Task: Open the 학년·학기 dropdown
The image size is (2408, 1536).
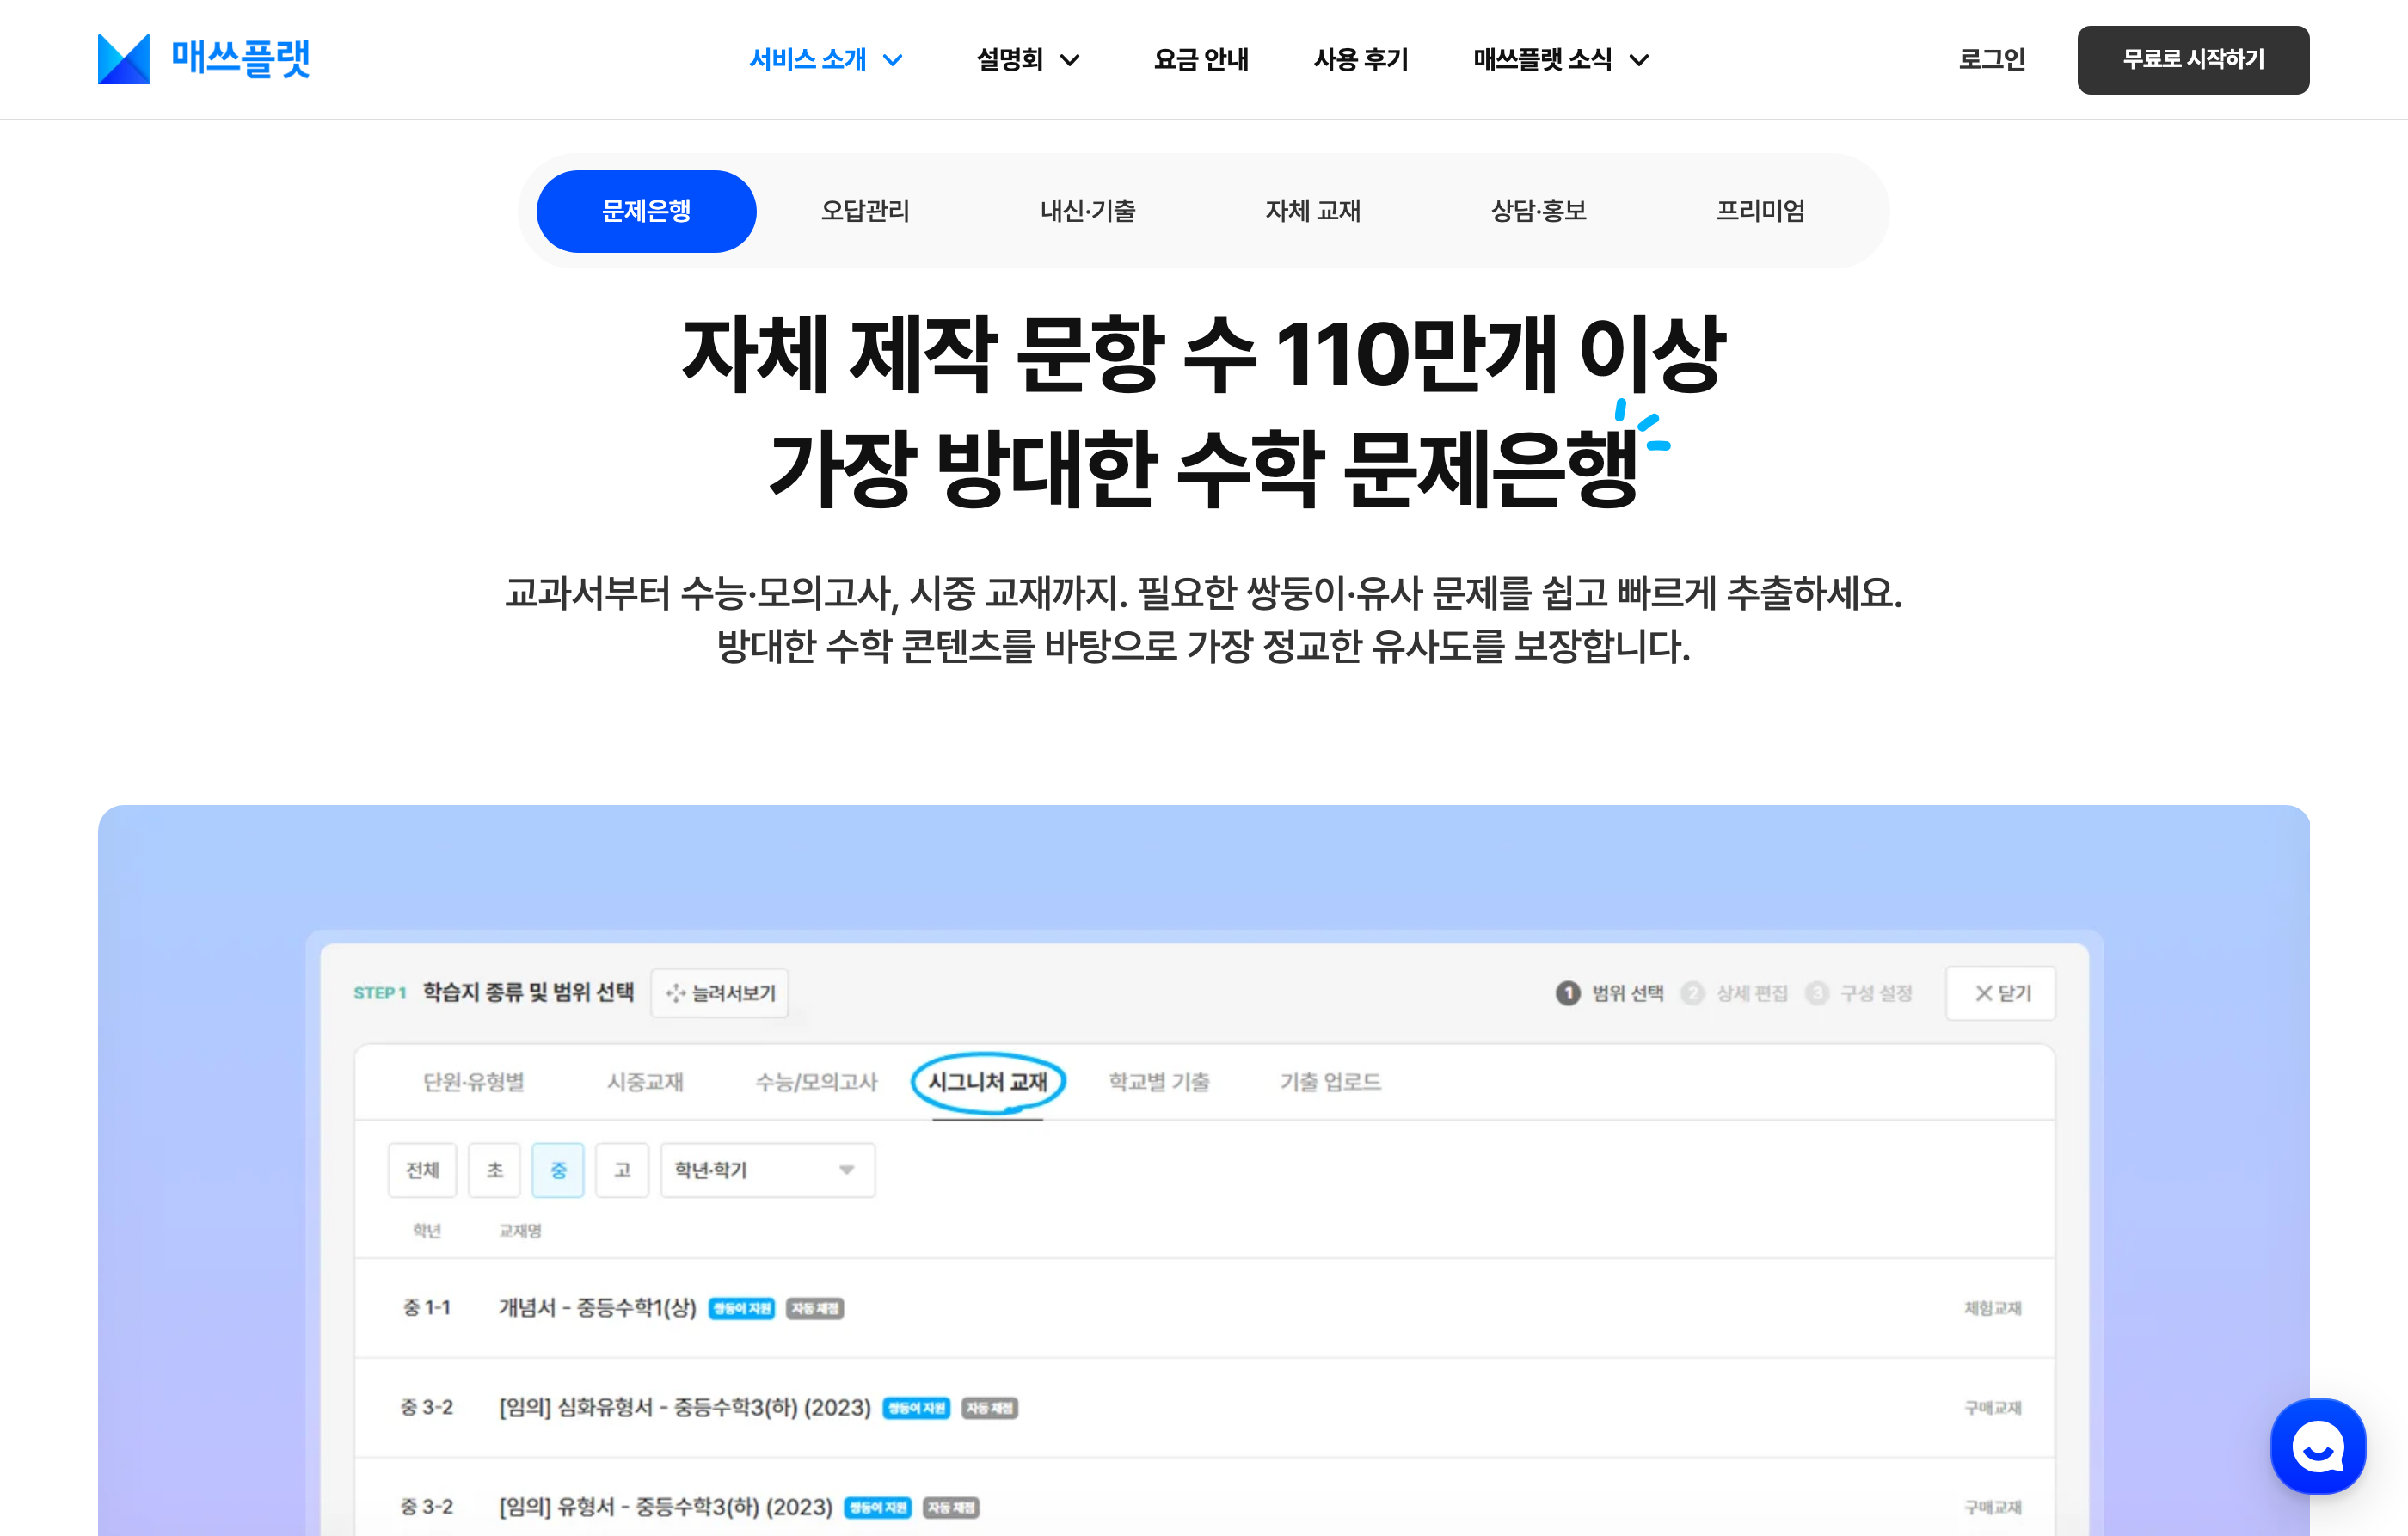Action: click(767, 1170)
